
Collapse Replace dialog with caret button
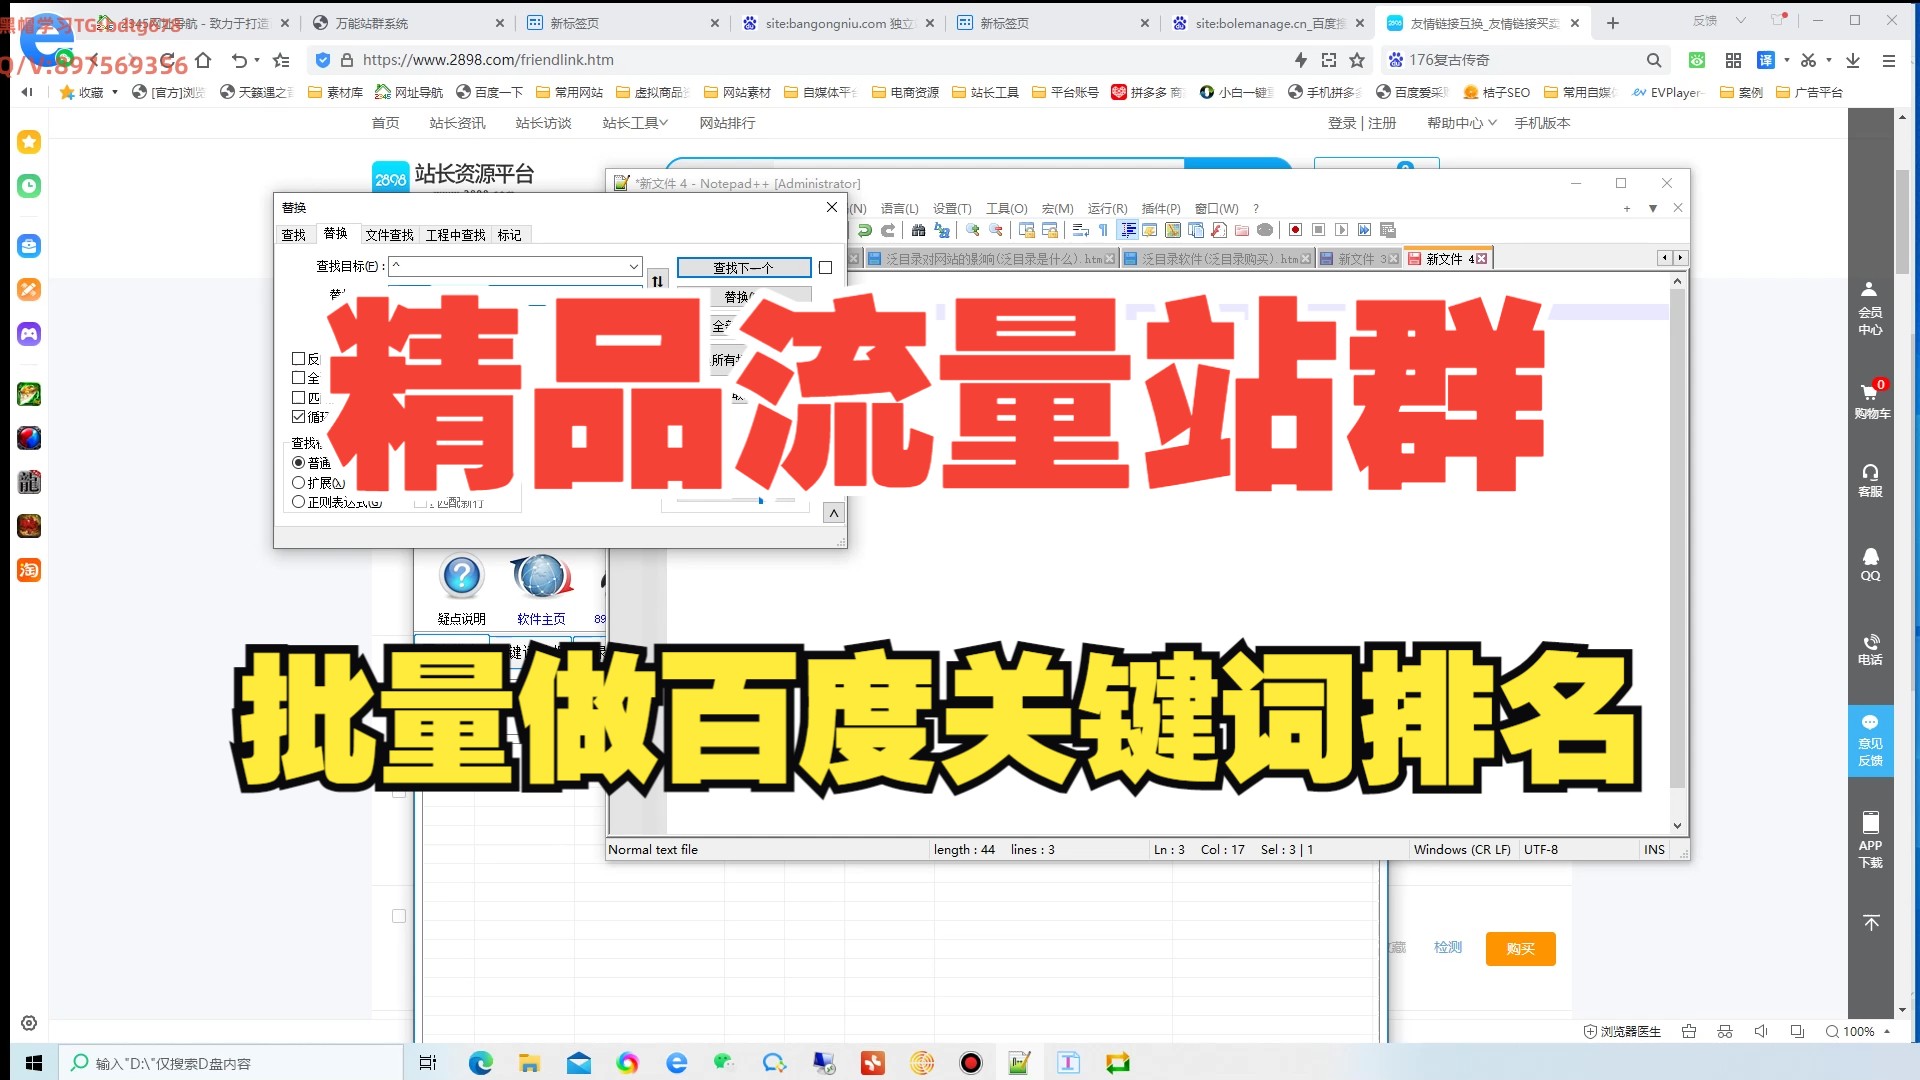[833, 513]
